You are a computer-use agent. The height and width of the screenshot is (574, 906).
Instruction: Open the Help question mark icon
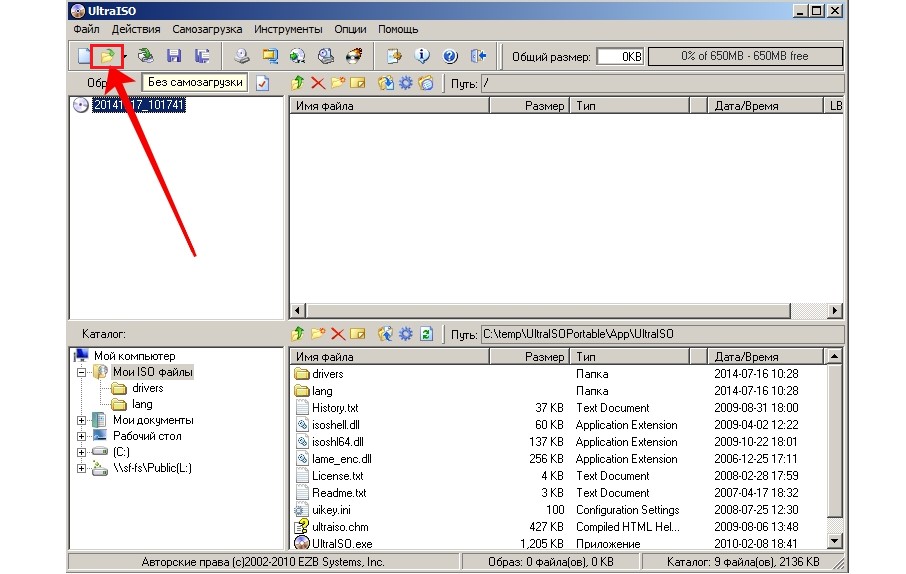[450, 56]
